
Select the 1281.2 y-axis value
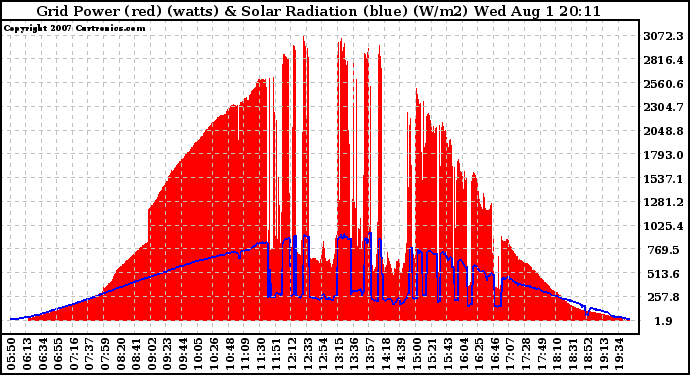(663, 202)
